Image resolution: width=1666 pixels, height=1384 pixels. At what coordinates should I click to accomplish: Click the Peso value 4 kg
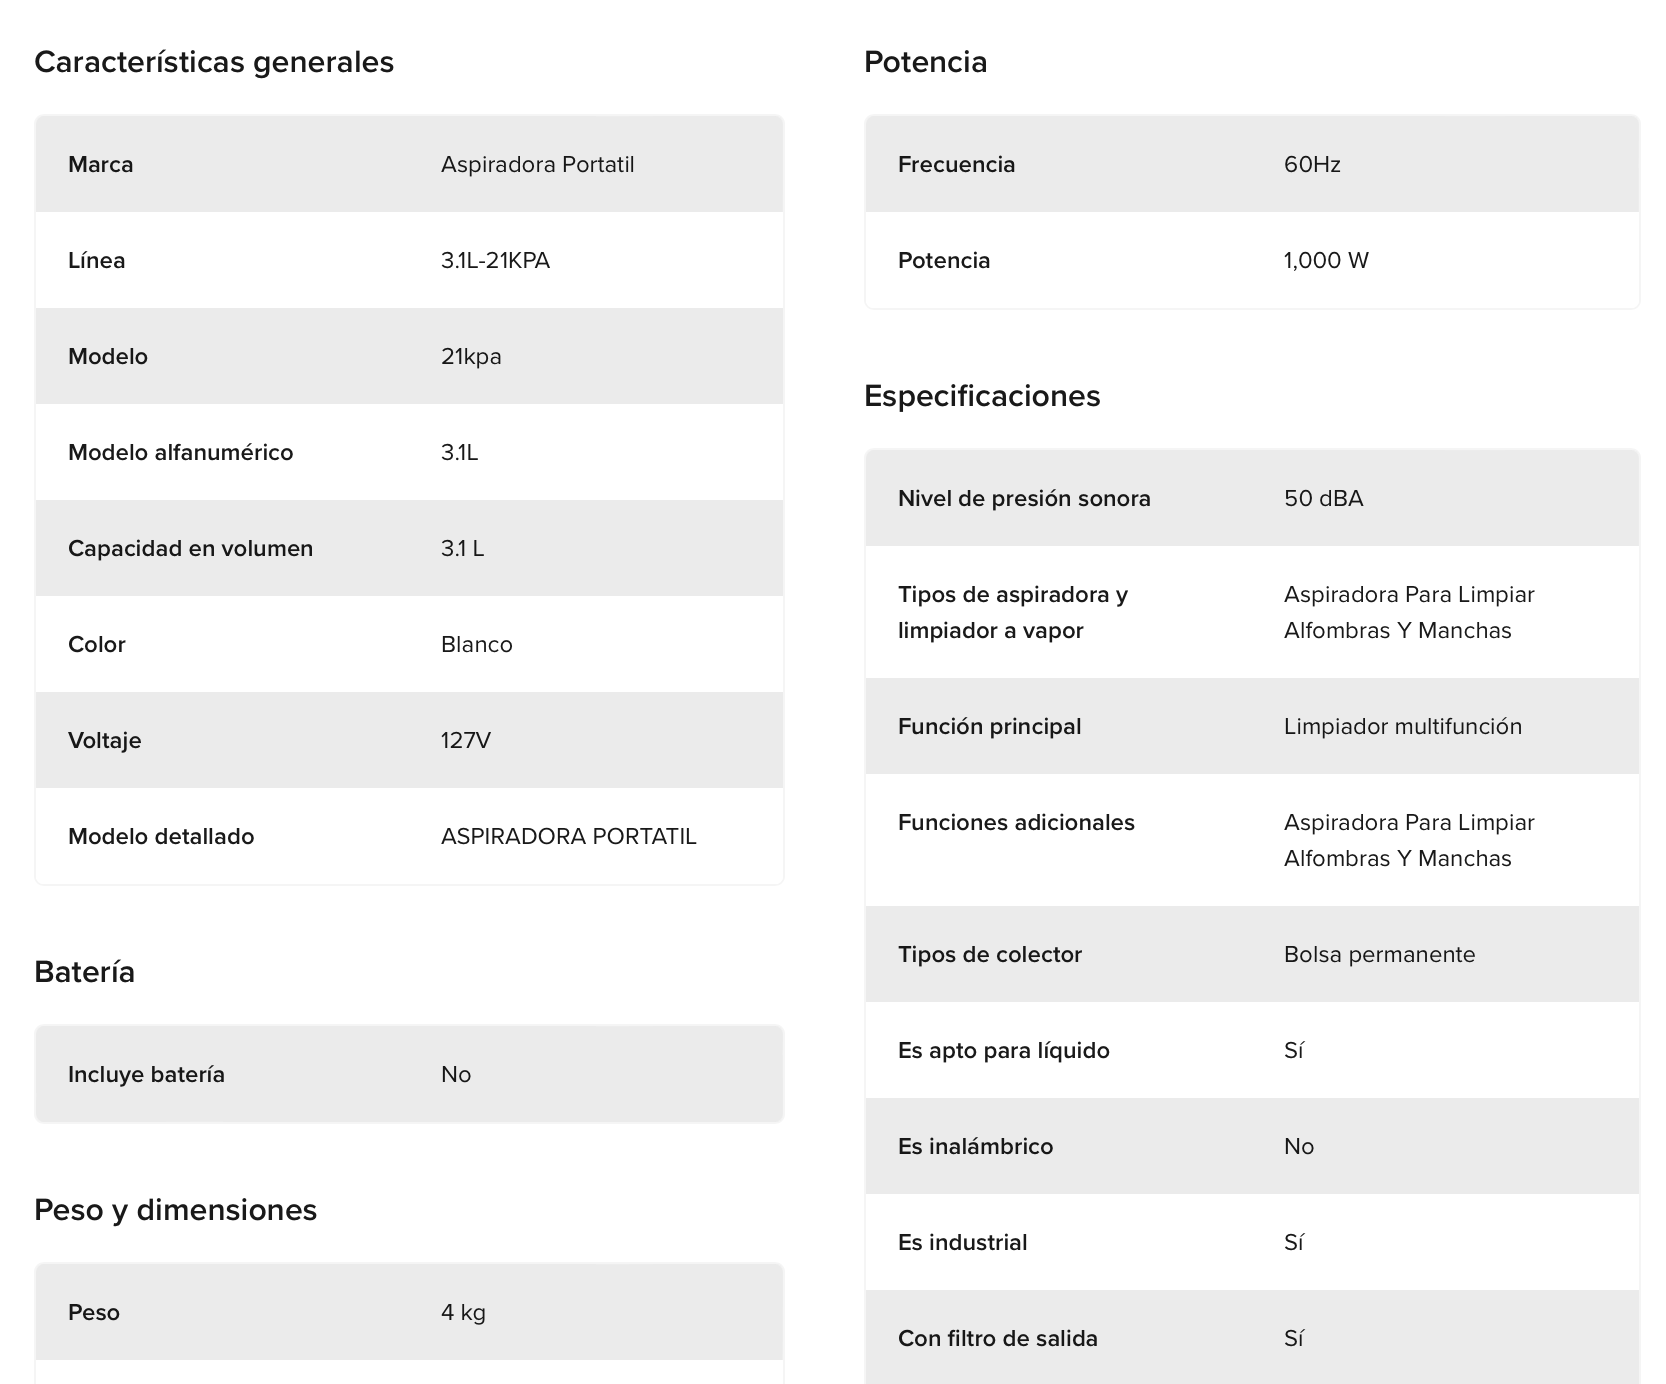tap(463, 1312)
